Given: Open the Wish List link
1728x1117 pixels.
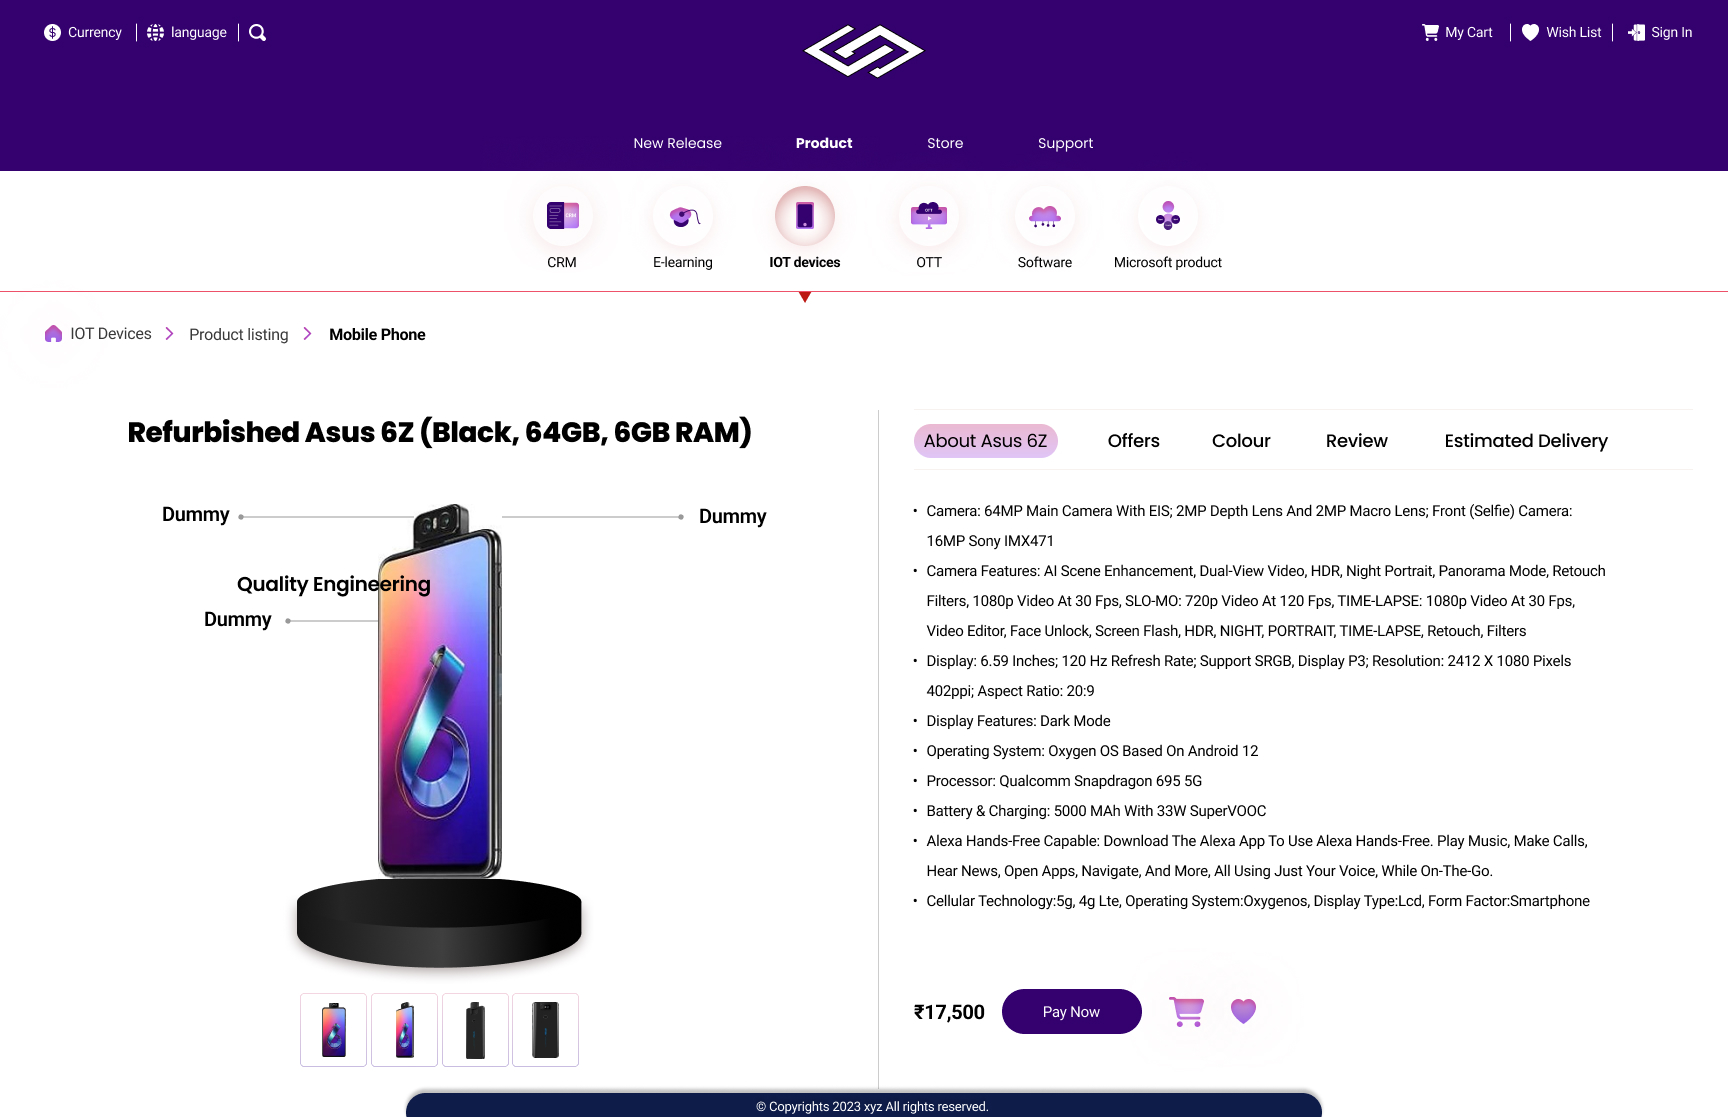Looking at the screenshot, I should [x=1562, y=33].
